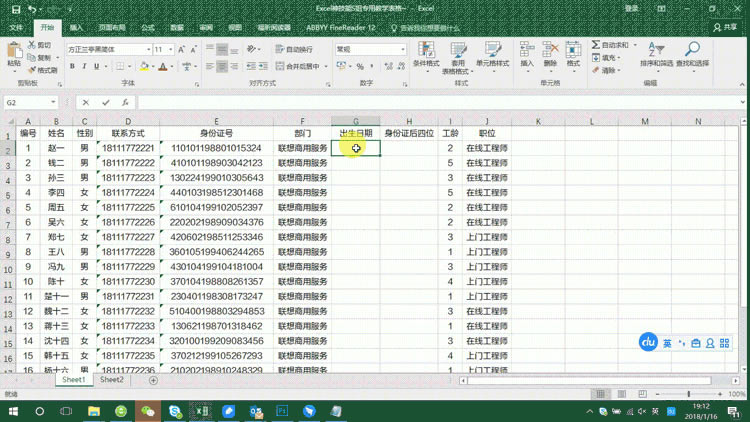Click Find and Select (查找和选择) magnifier
This screenshot has width=750, height=422.
click(692, 54)
